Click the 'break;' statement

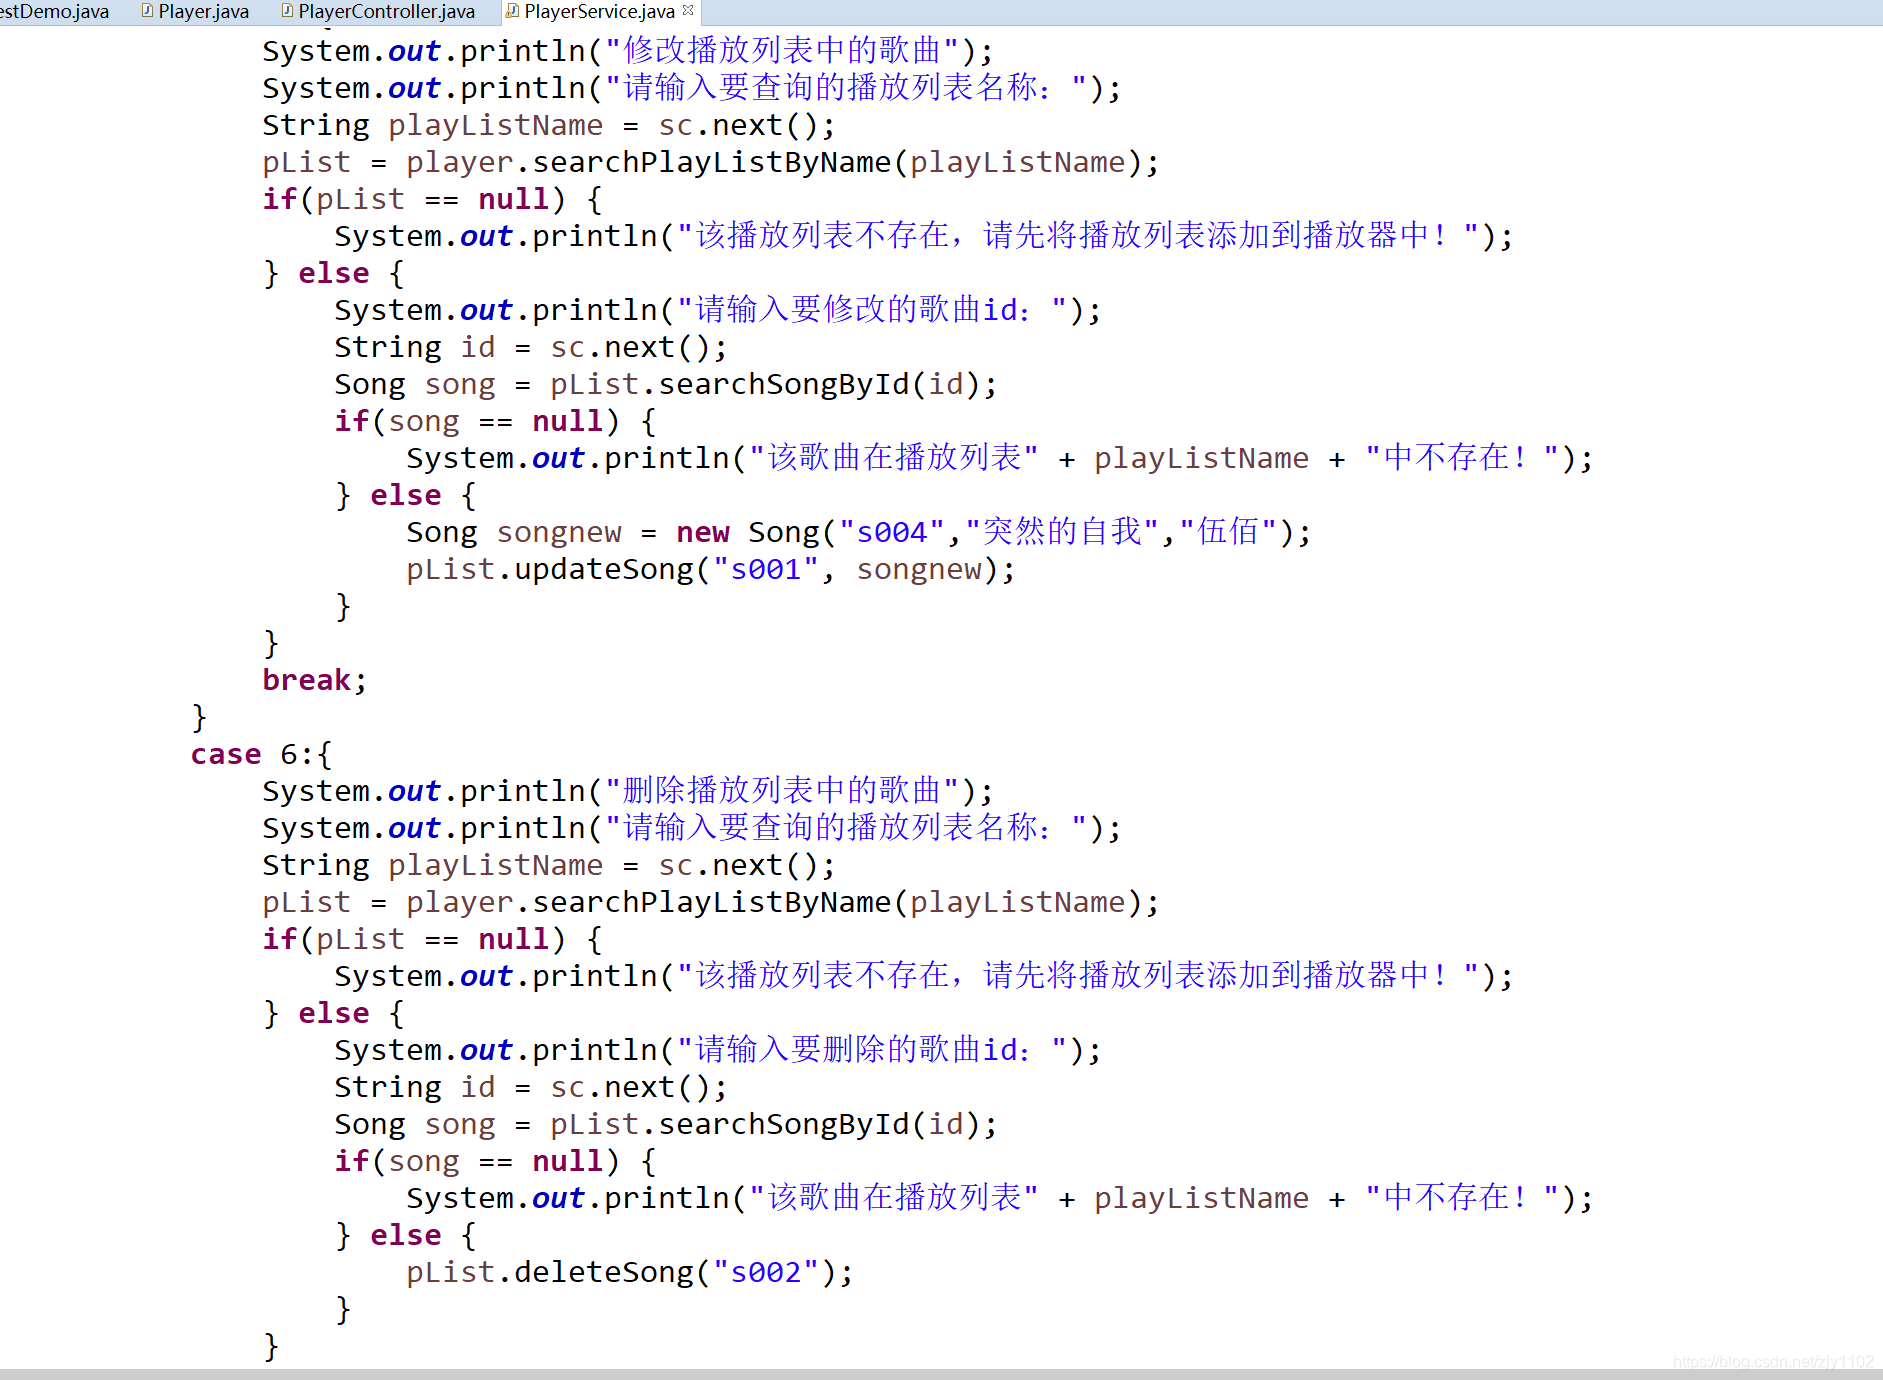(x=314, y=680)
